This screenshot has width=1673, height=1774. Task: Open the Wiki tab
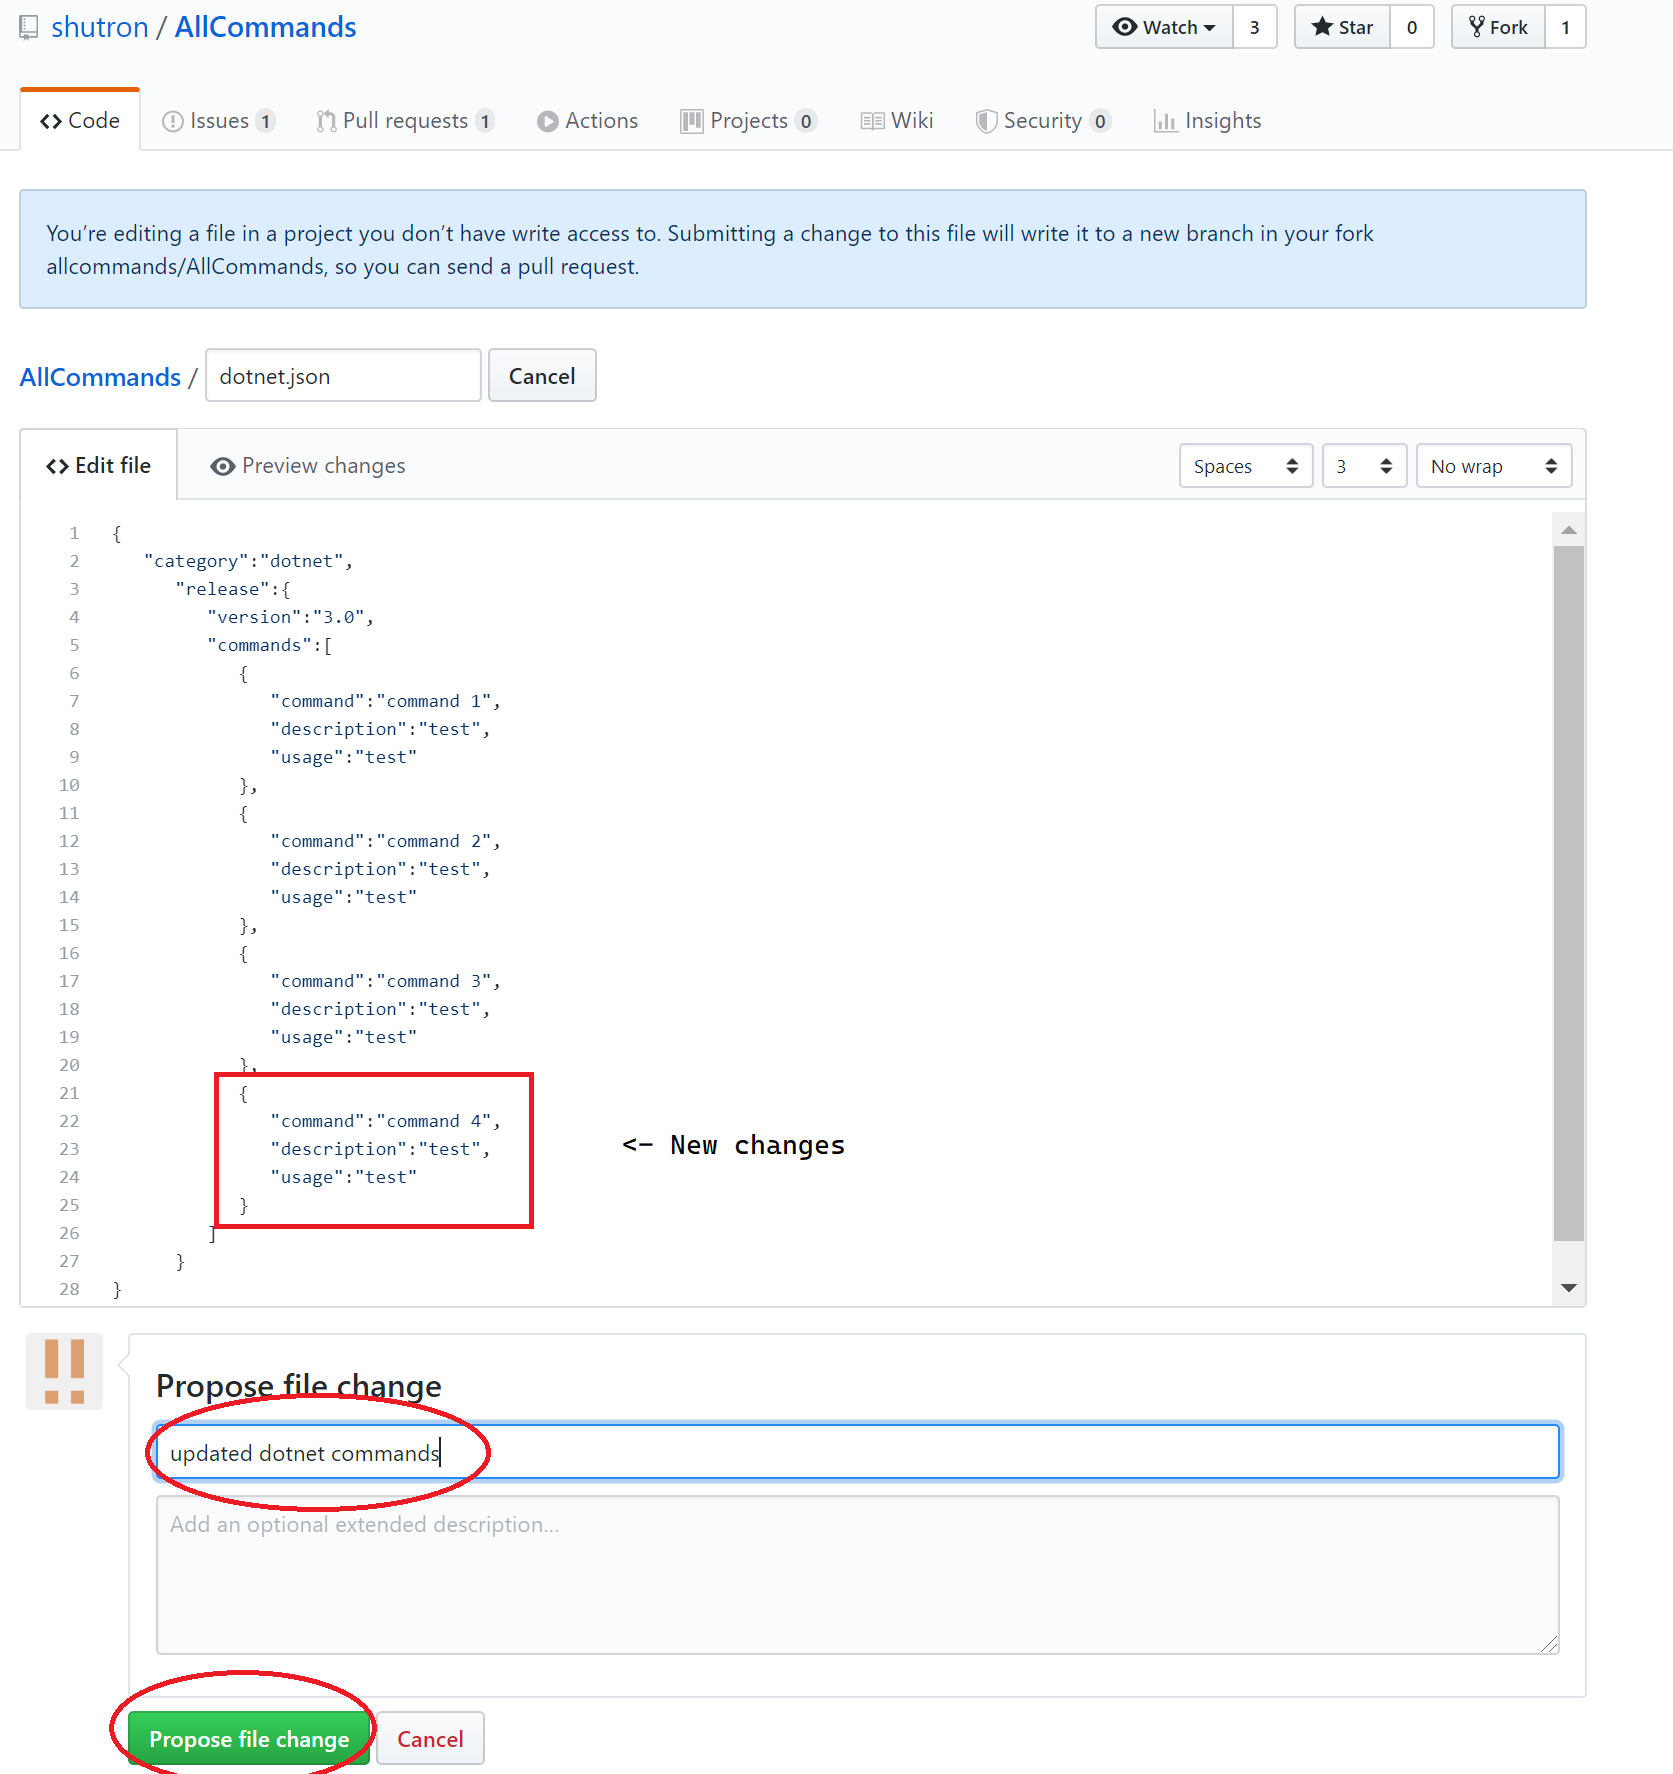[897, 121]
